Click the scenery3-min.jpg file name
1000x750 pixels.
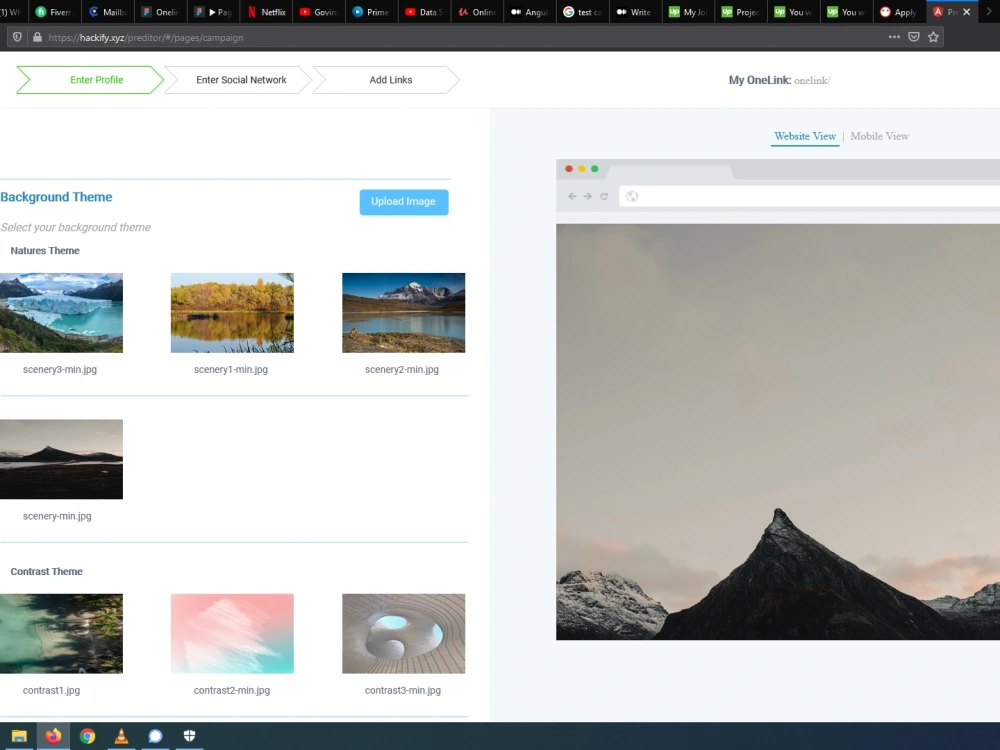pyautogui.click(x=60, y=369)
